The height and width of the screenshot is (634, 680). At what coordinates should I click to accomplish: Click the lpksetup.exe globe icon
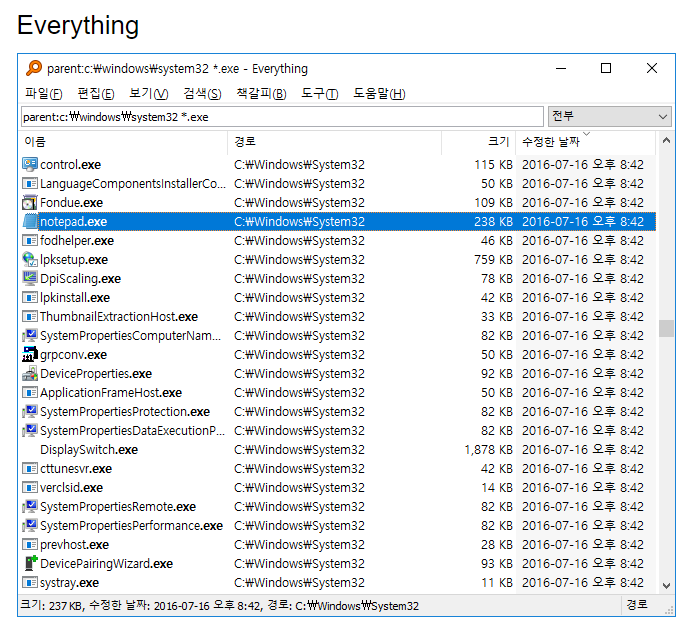click(x=30, y=259)
